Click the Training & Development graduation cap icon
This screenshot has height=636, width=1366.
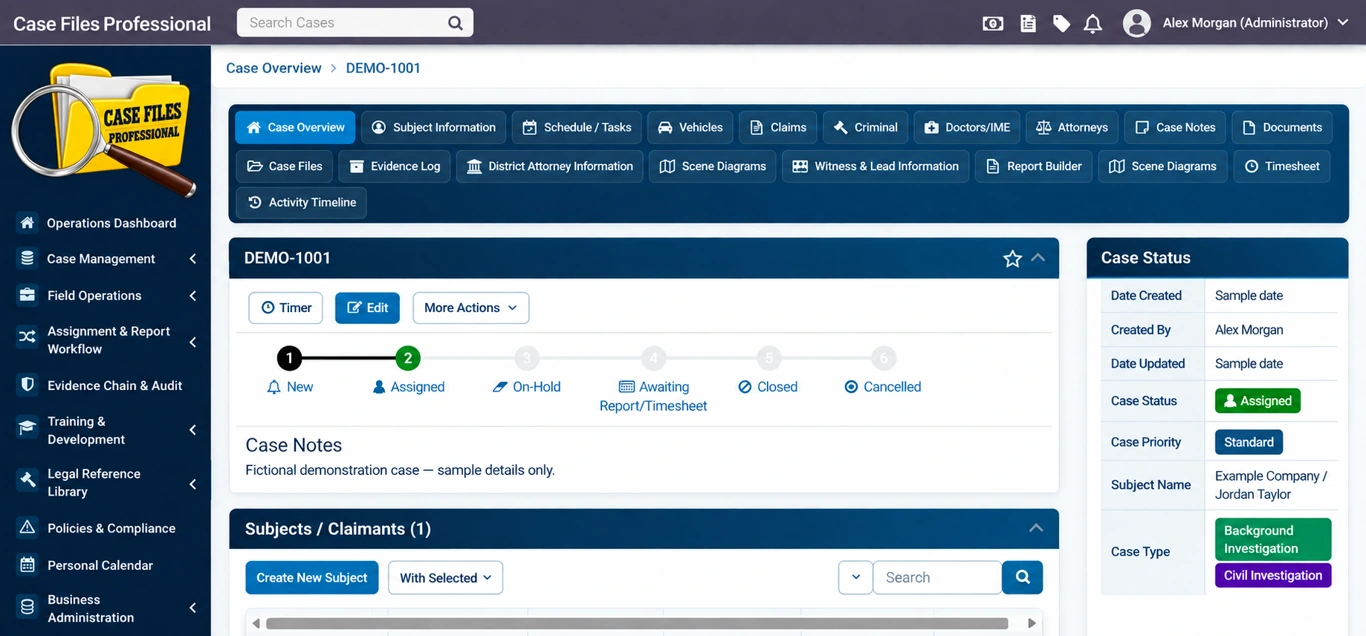click(28, 428)
